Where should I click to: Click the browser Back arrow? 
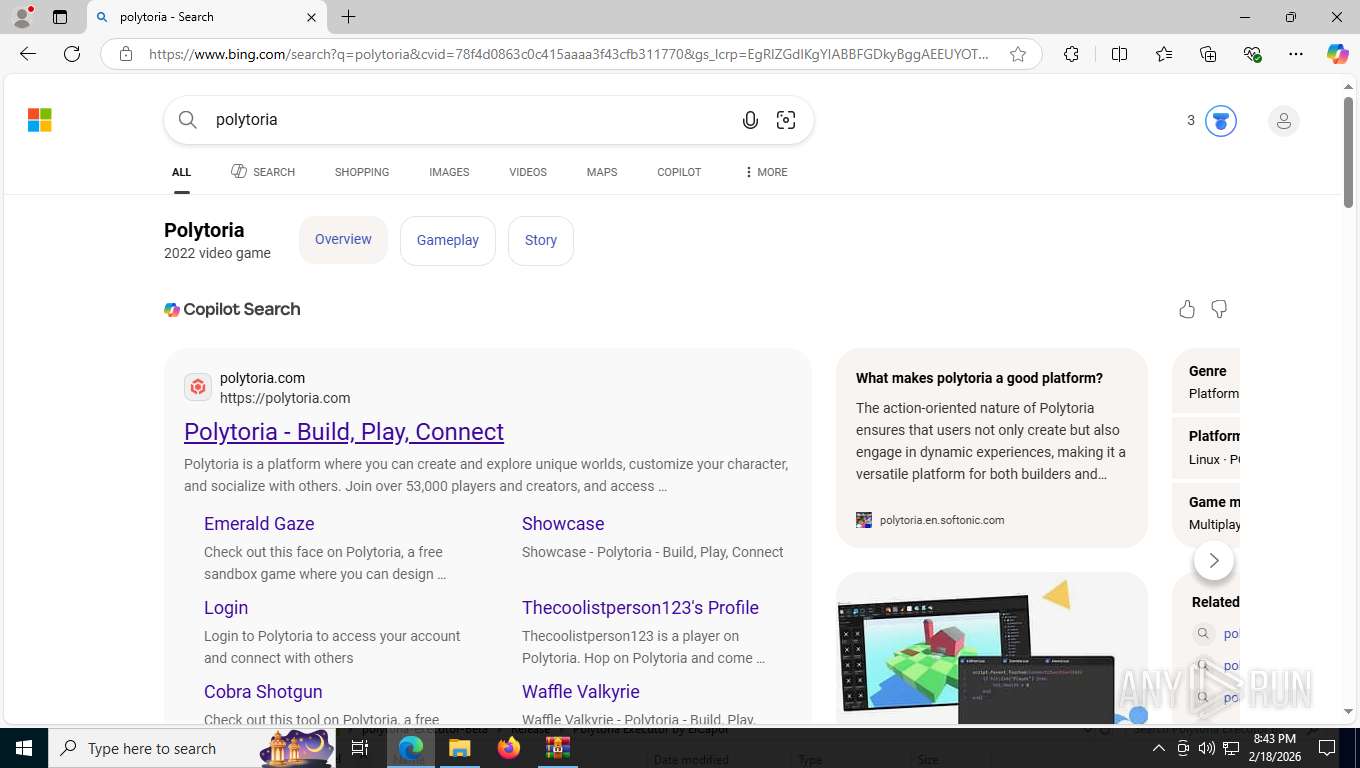28,54
